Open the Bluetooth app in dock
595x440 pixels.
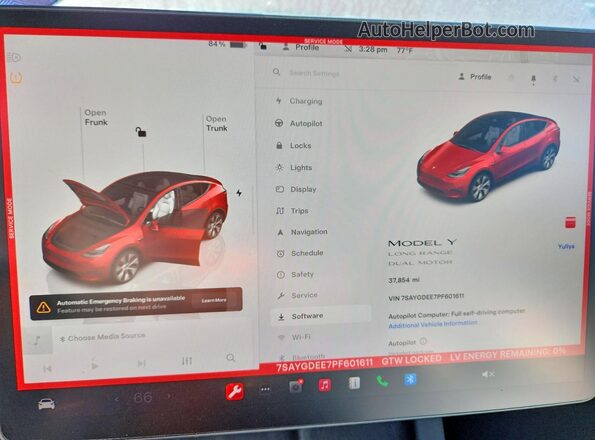coord(410,379)
